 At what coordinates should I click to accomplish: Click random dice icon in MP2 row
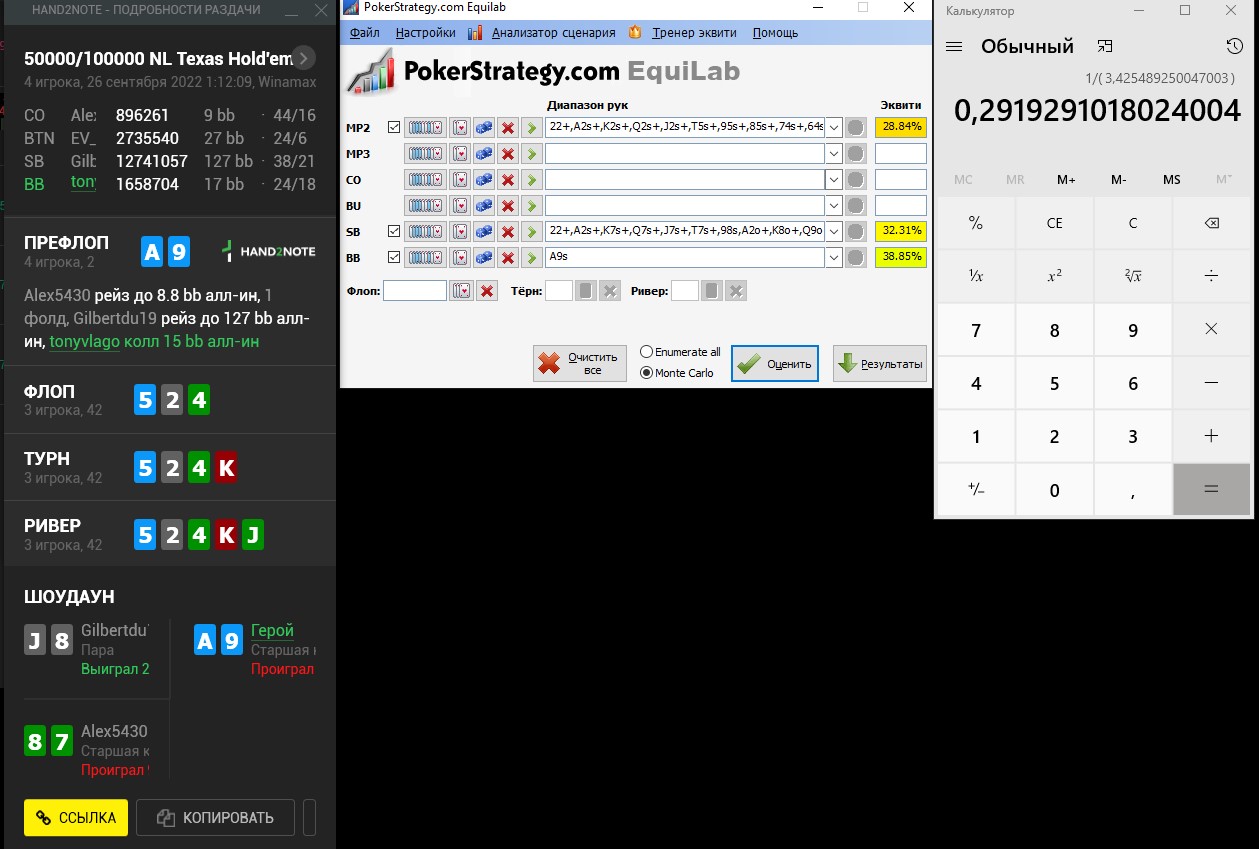[483, 127]
